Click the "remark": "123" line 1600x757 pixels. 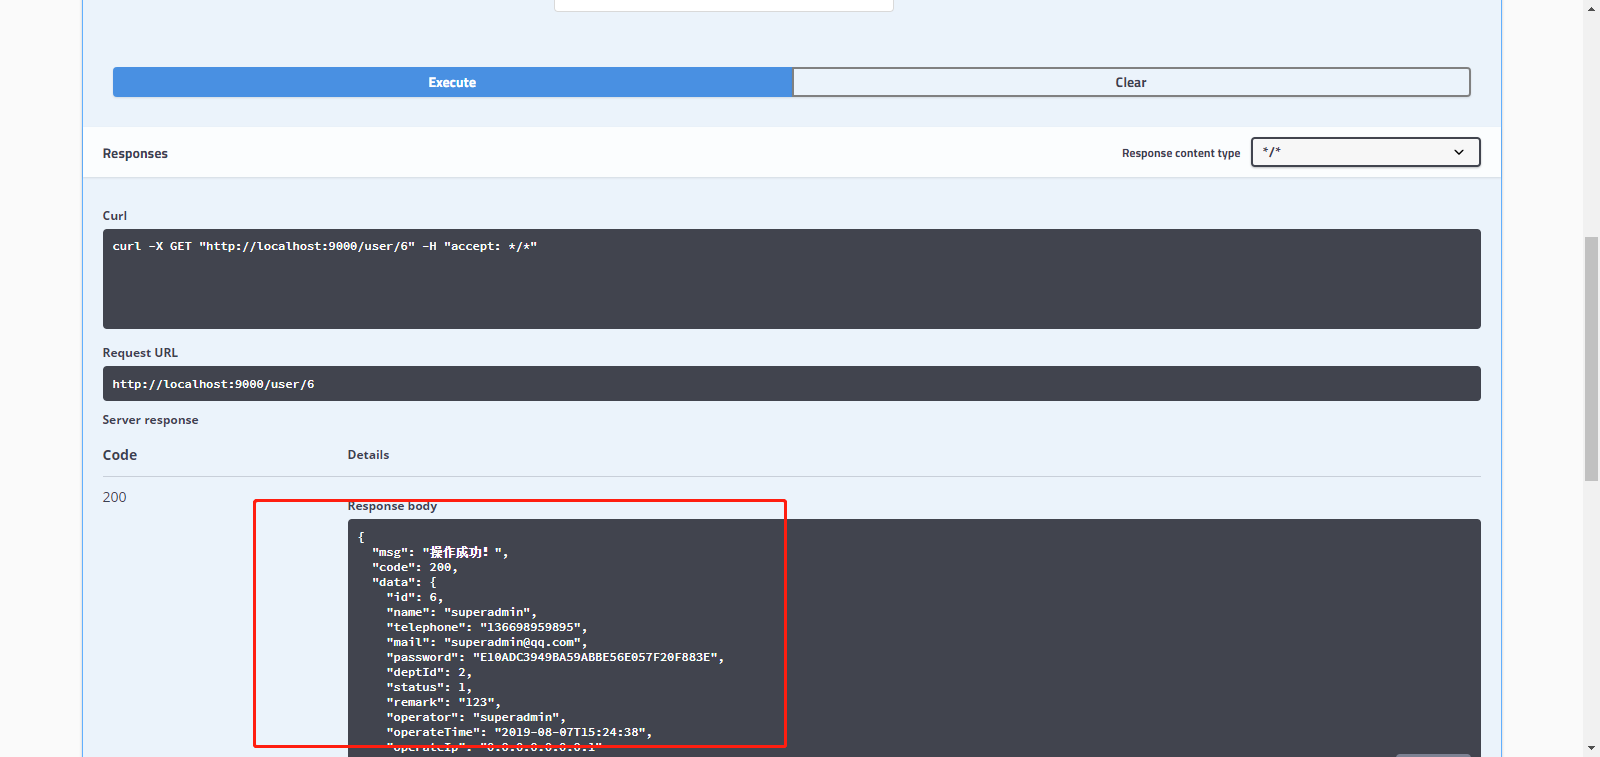point(444,702)
